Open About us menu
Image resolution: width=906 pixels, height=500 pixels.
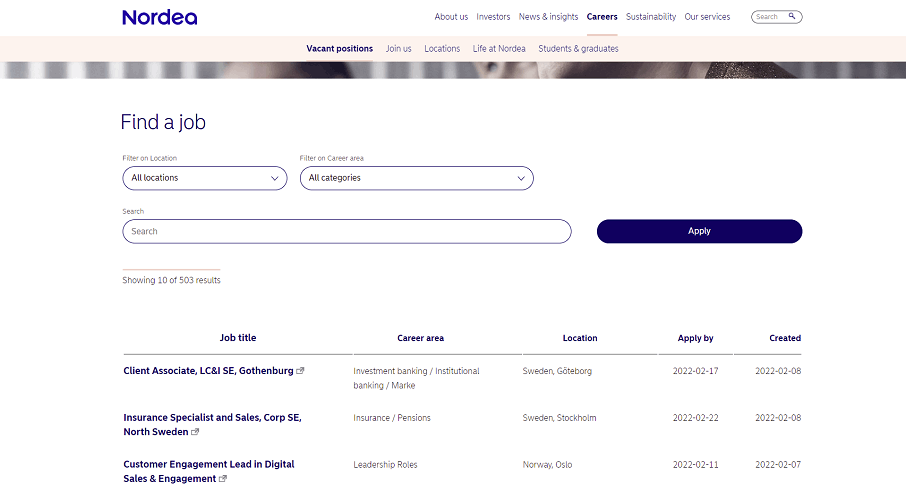click(451, 17)
